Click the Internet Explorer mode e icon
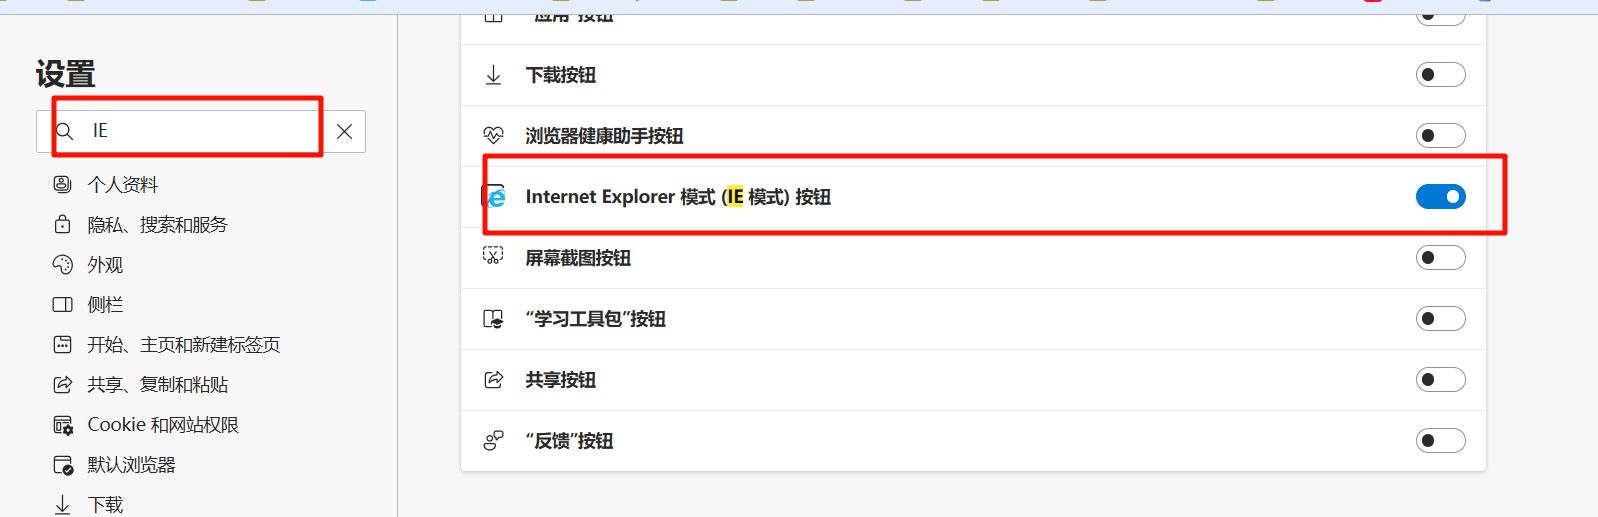 click(x=496, y=197)
